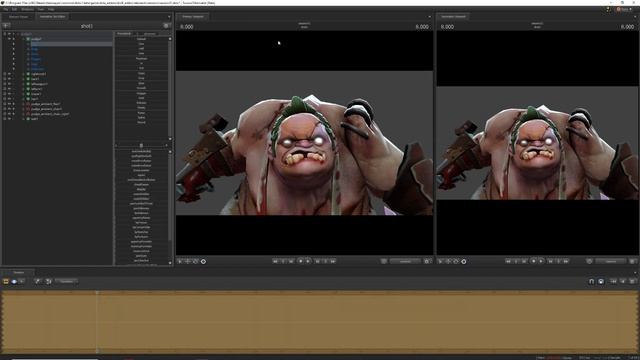Screen dimensions: 640x360
Task: Click the rotate tool icon in primary viewport
Action: [196, 261]
